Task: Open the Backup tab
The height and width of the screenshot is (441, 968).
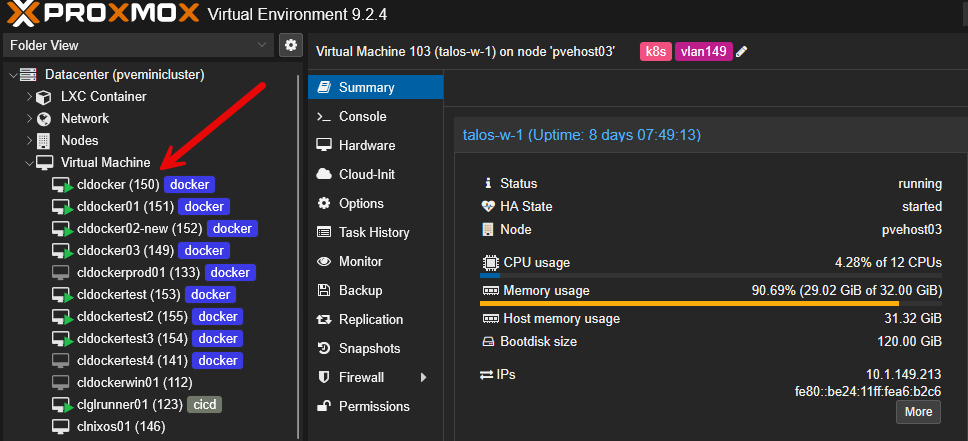Action: point(375,290)
